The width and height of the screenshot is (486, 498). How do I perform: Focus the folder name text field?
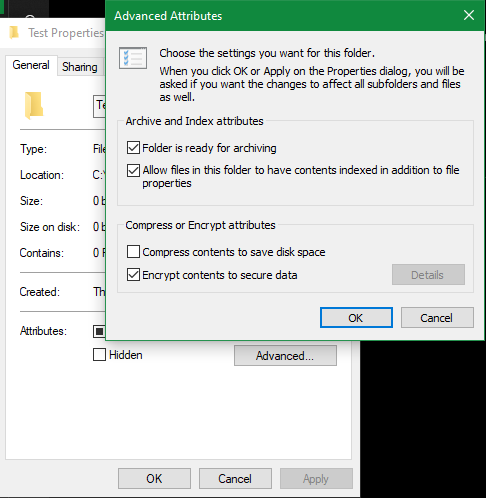coord(99,106)
